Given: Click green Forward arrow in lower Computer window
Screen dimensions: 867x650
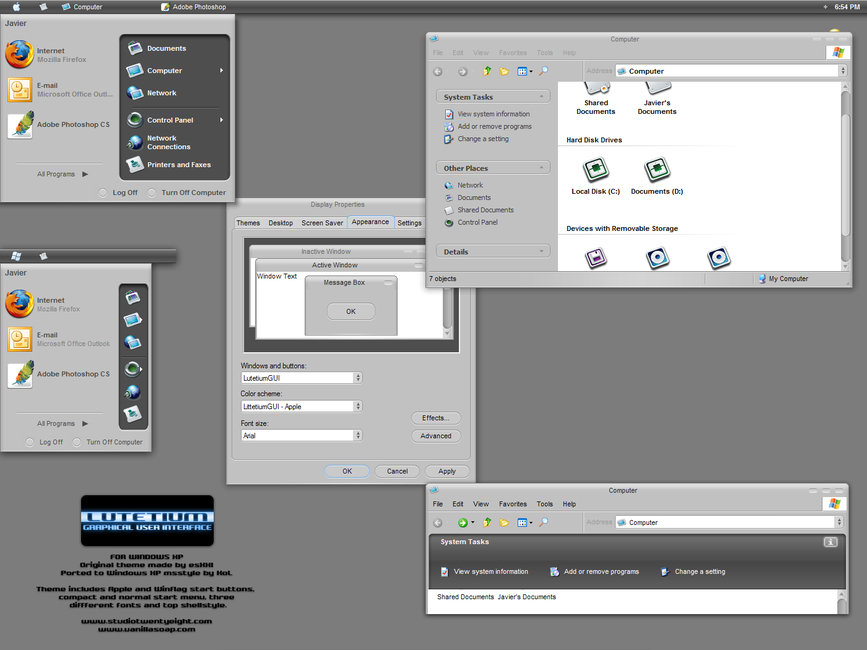Looking at the screenshot, I should (463, 522).
